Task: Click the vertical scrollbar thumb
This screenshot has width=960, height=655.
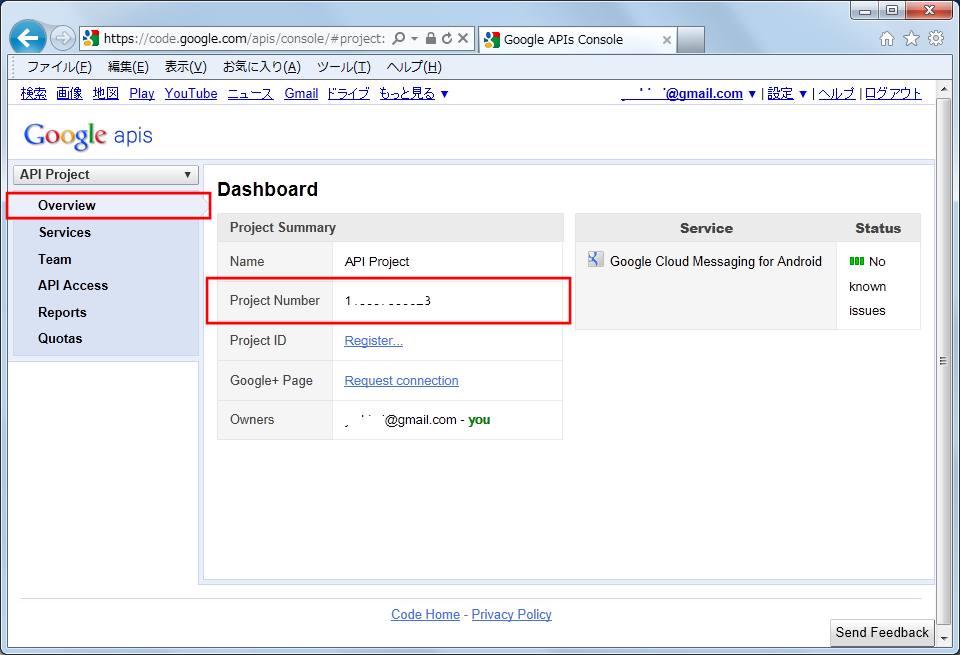Action: point(943,360)
